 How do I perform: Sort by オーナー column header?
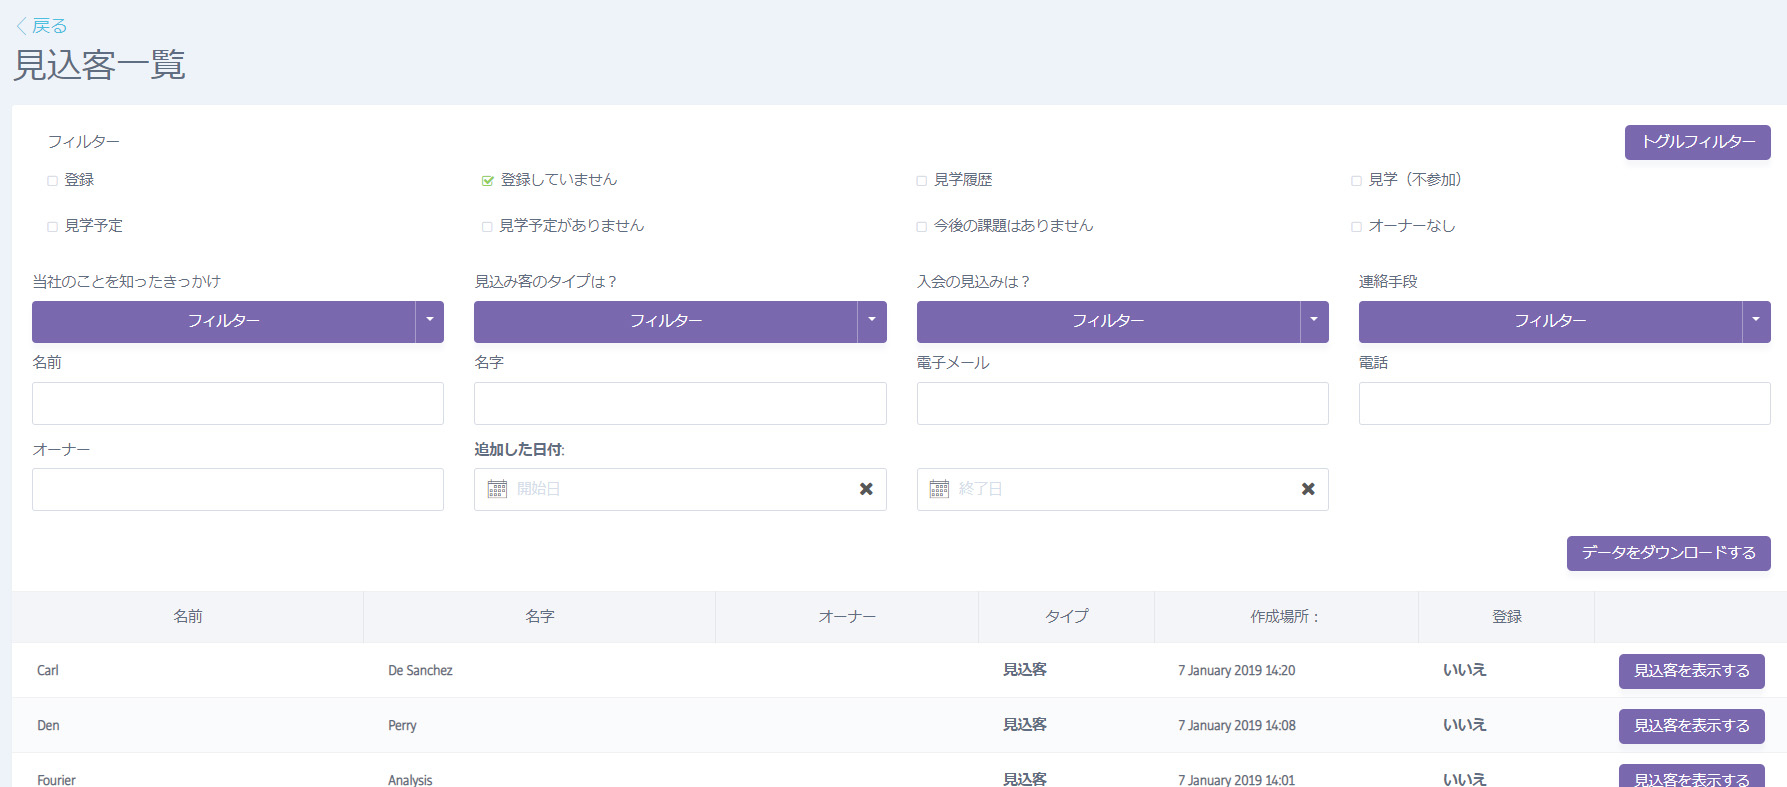pos(847,617)
